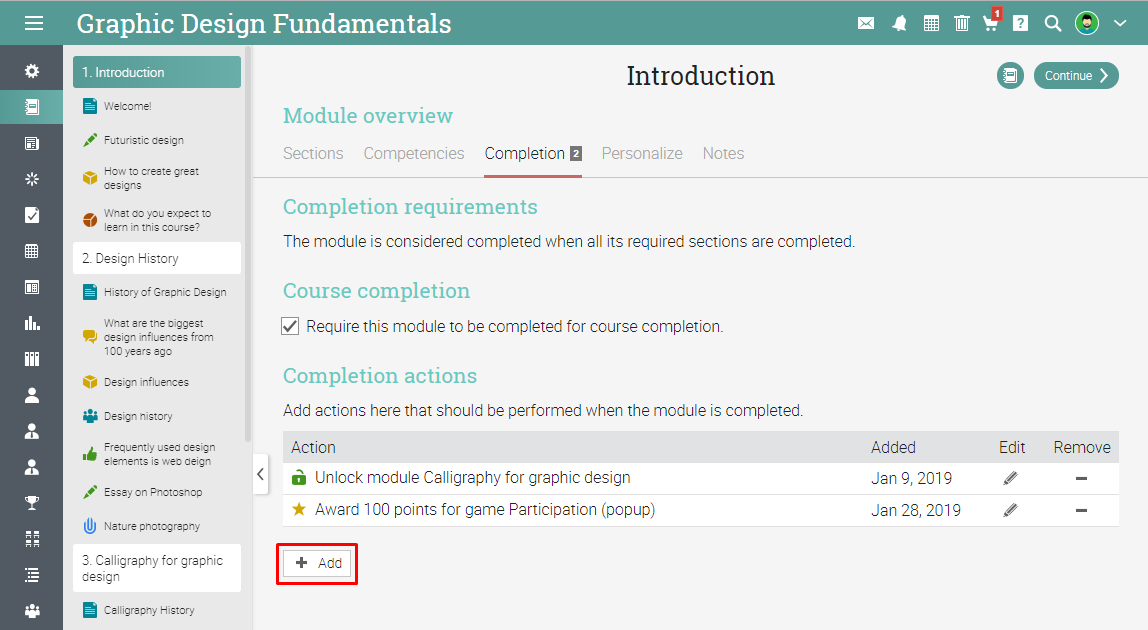Edit the Unlock module Calligraphy action
Viewport: 1148px width, 630px height.
[x=1010, y=478]
